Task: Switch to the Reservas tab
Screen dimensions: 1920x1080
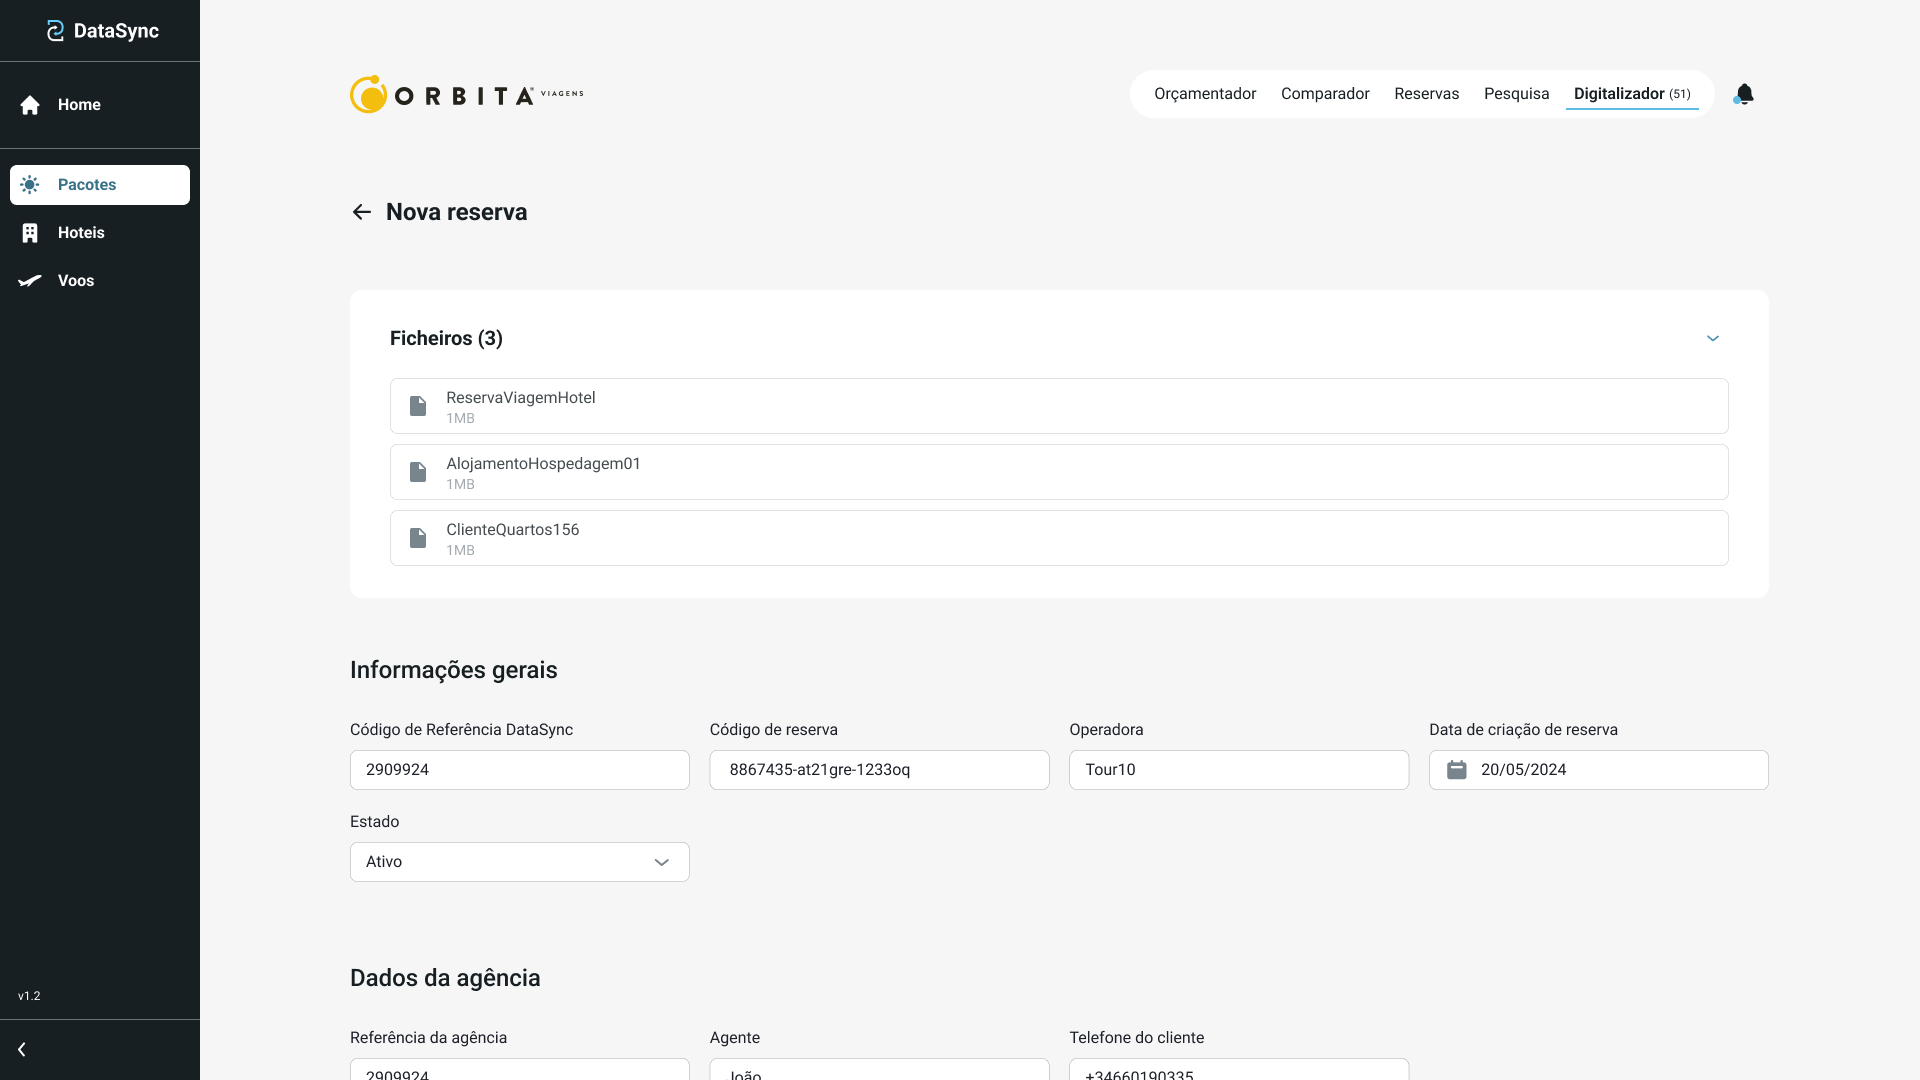Action: pos(1426,94)
